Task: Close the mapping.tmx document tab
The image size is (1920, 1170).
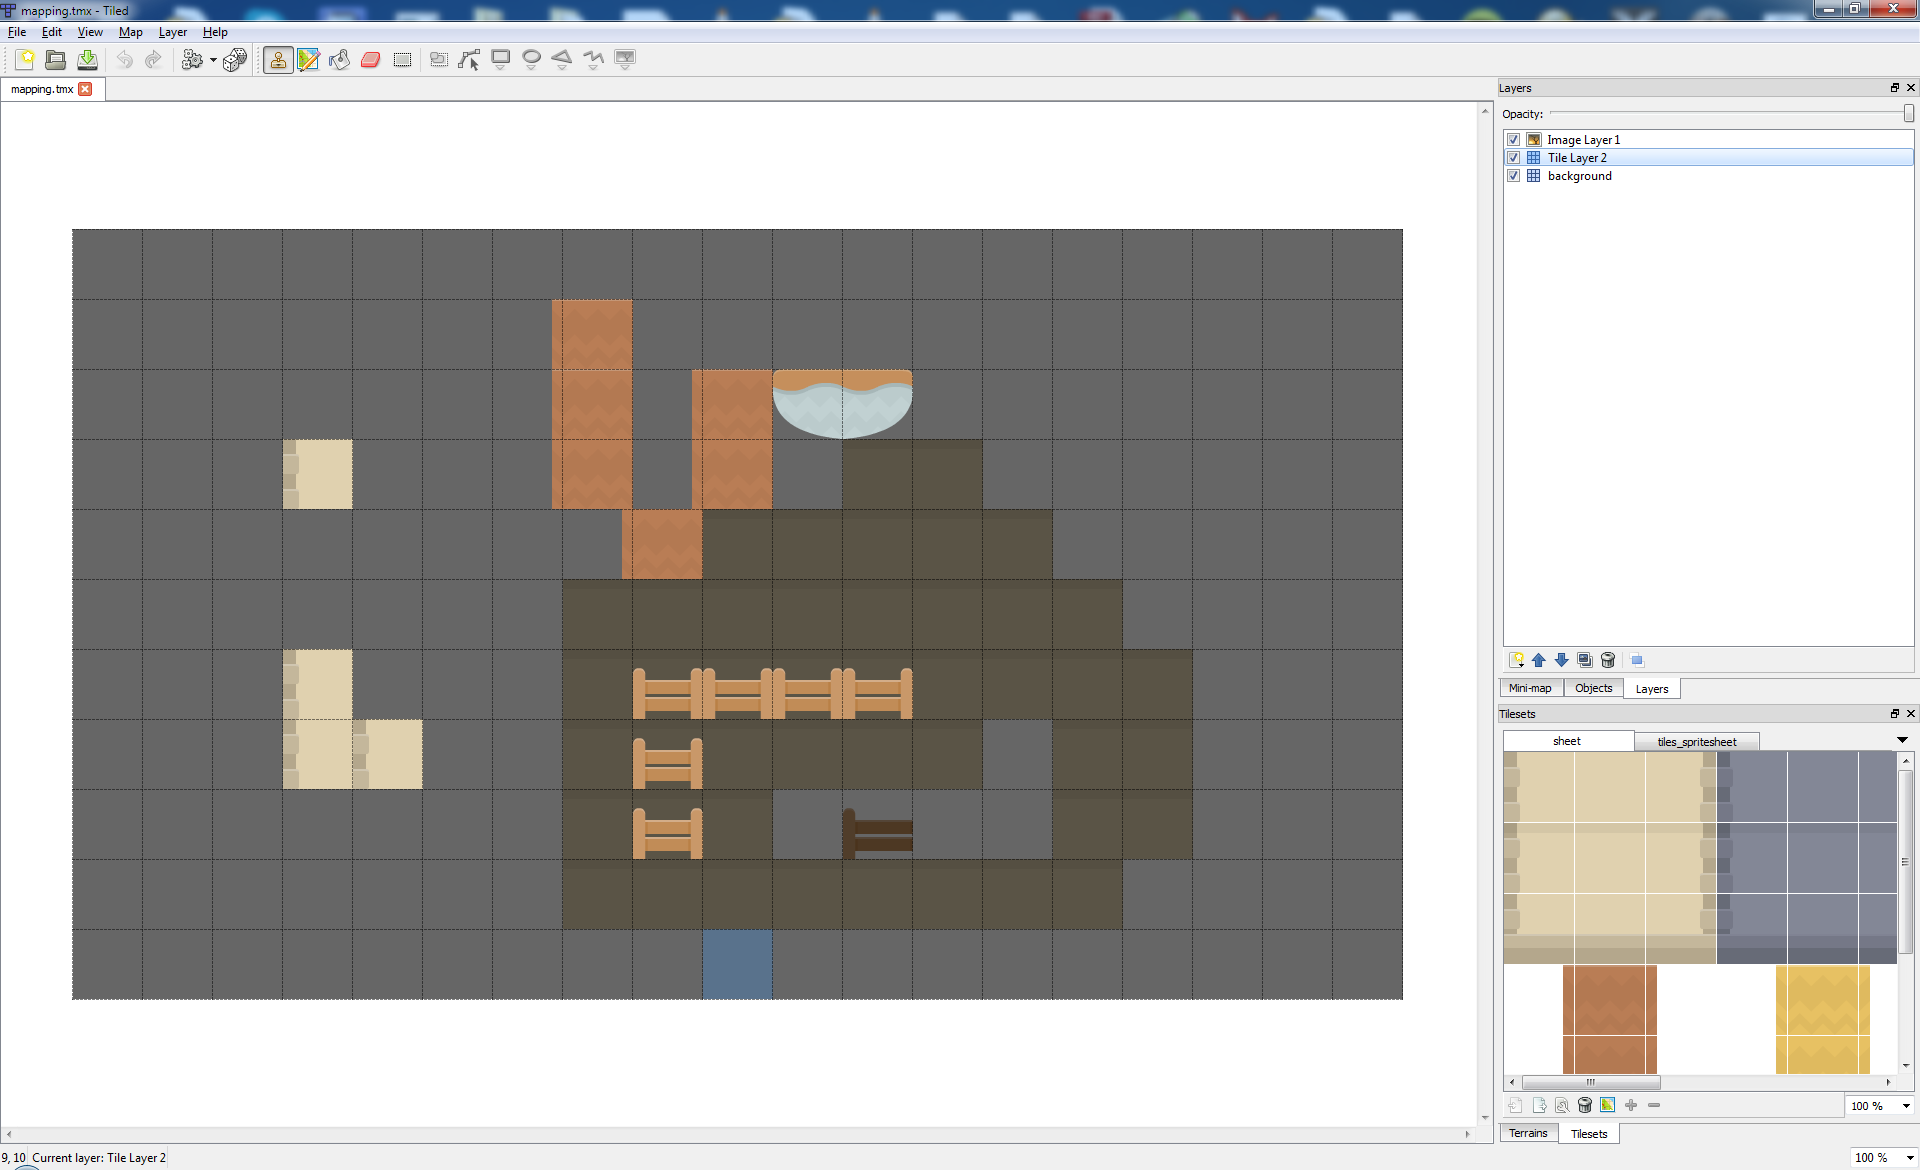Action: [85, 89]
